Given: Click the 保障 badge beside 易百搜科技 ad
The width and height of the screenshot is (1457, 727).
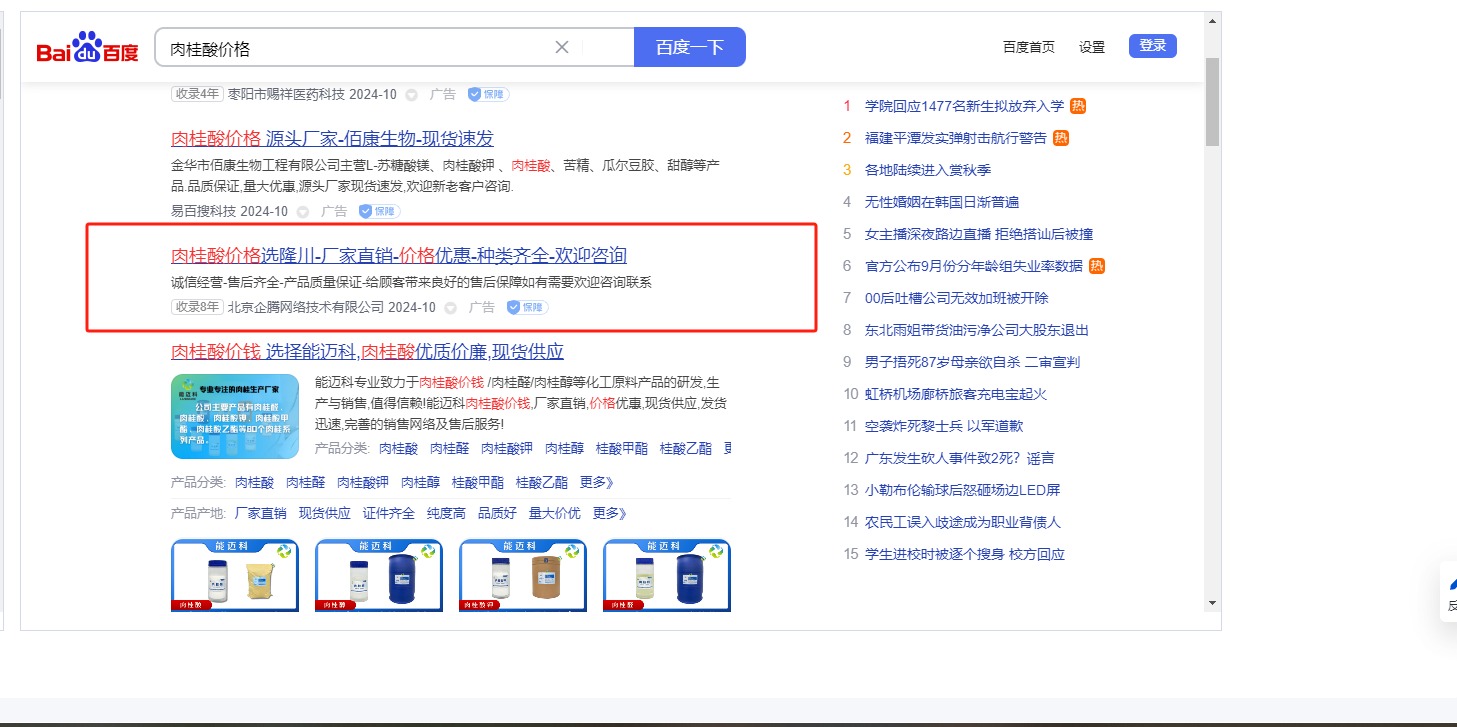Looking at the screenshot, I should click(x=379, y=211).
